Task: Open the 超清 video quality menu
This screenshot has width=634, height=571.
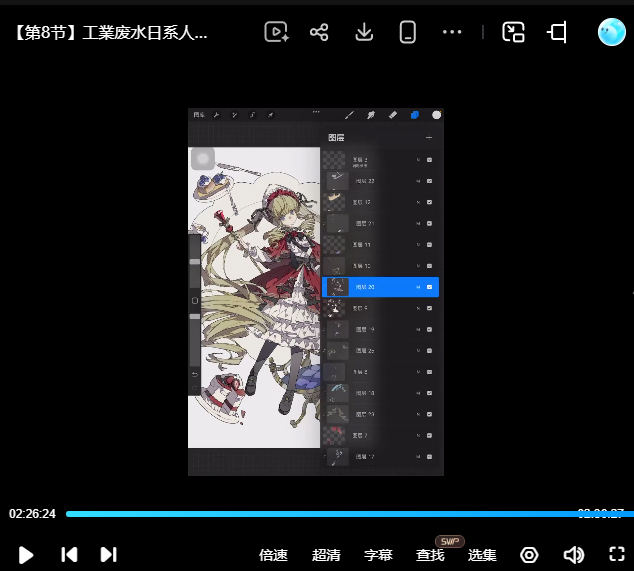Action: point(326,555)
